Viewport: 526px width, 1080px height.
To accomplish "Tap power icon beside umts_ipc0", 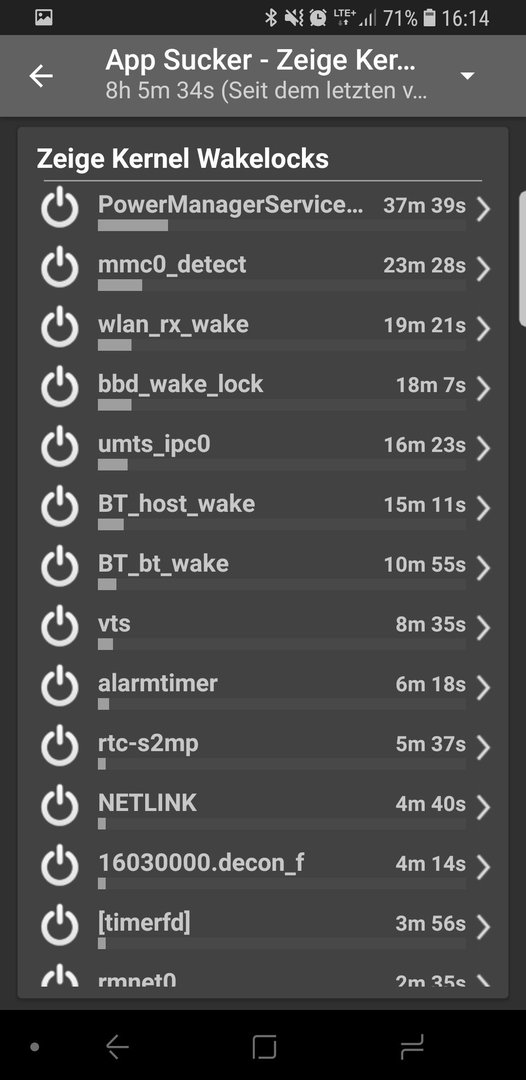I will click(x=60, y=447).
